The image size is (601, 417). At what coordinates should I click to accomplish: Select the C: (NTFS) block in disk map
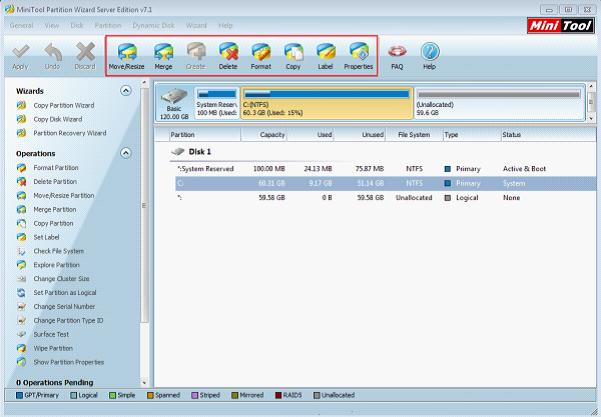tap(327, 103)
